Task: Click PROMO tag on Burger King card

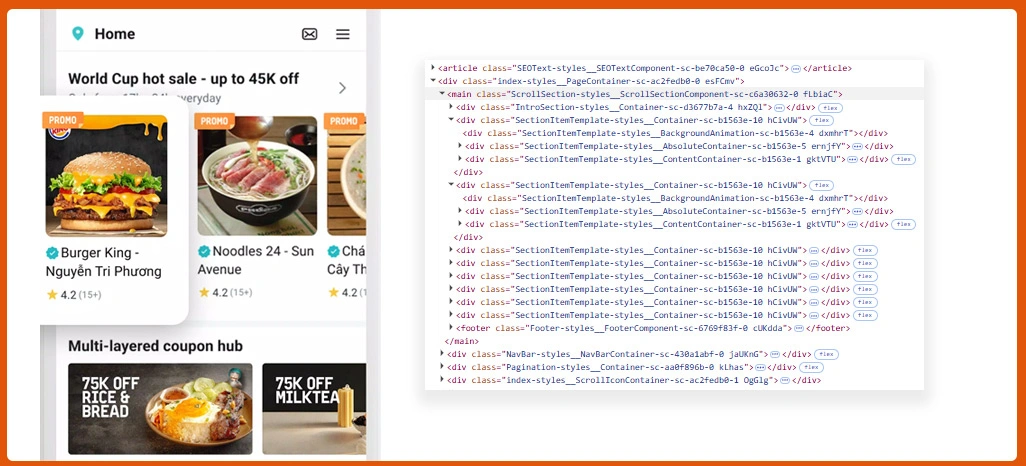Action: [63, 120]
